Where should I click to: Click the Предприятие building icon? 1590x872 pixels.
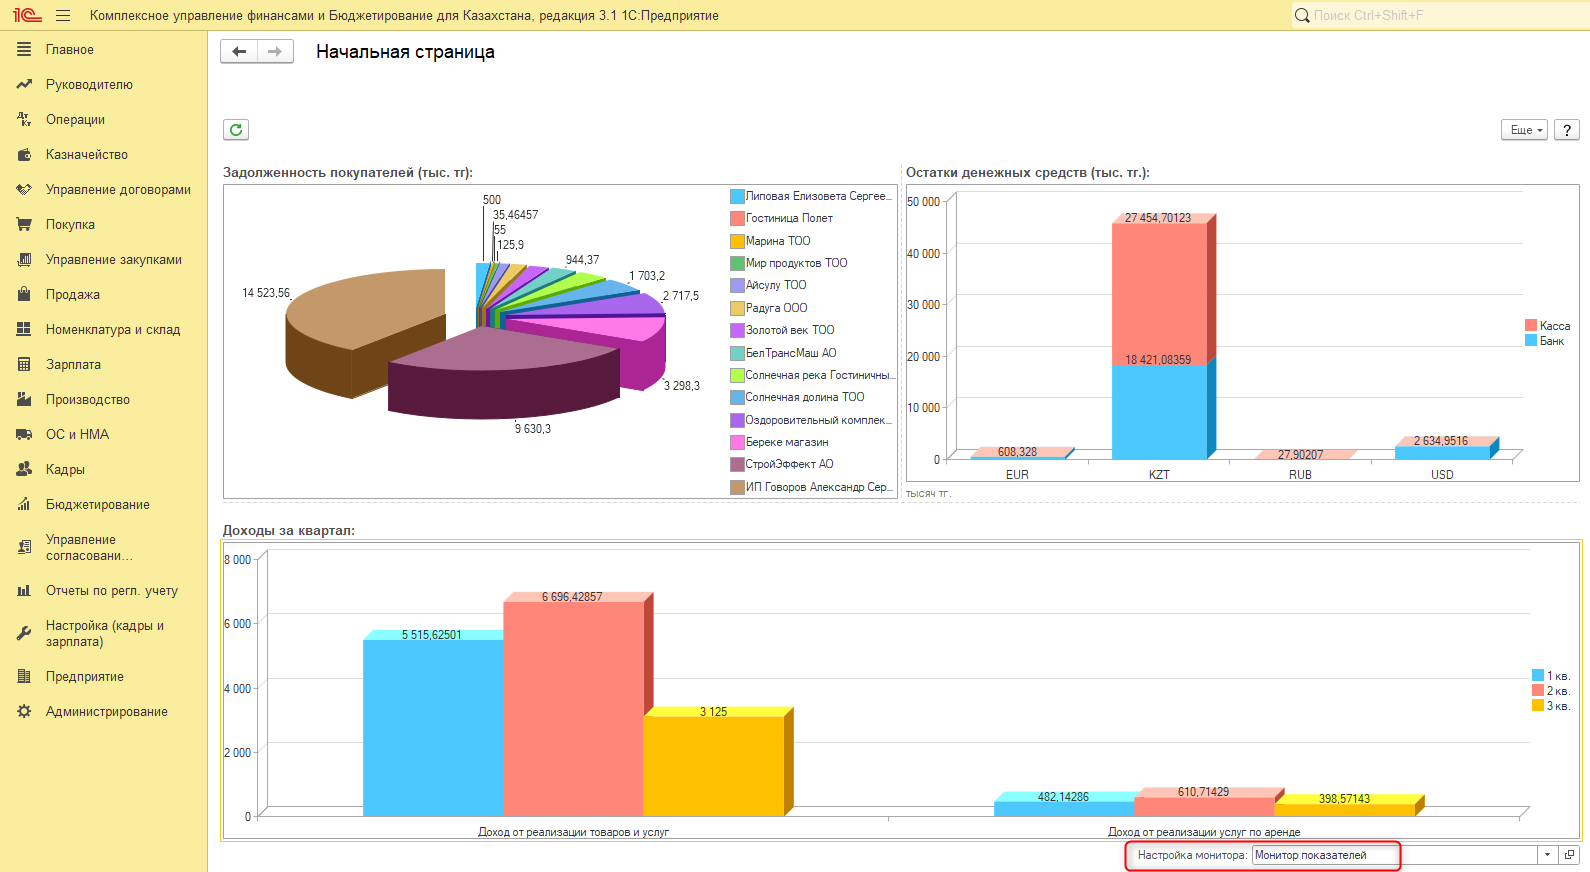[24, 676]
